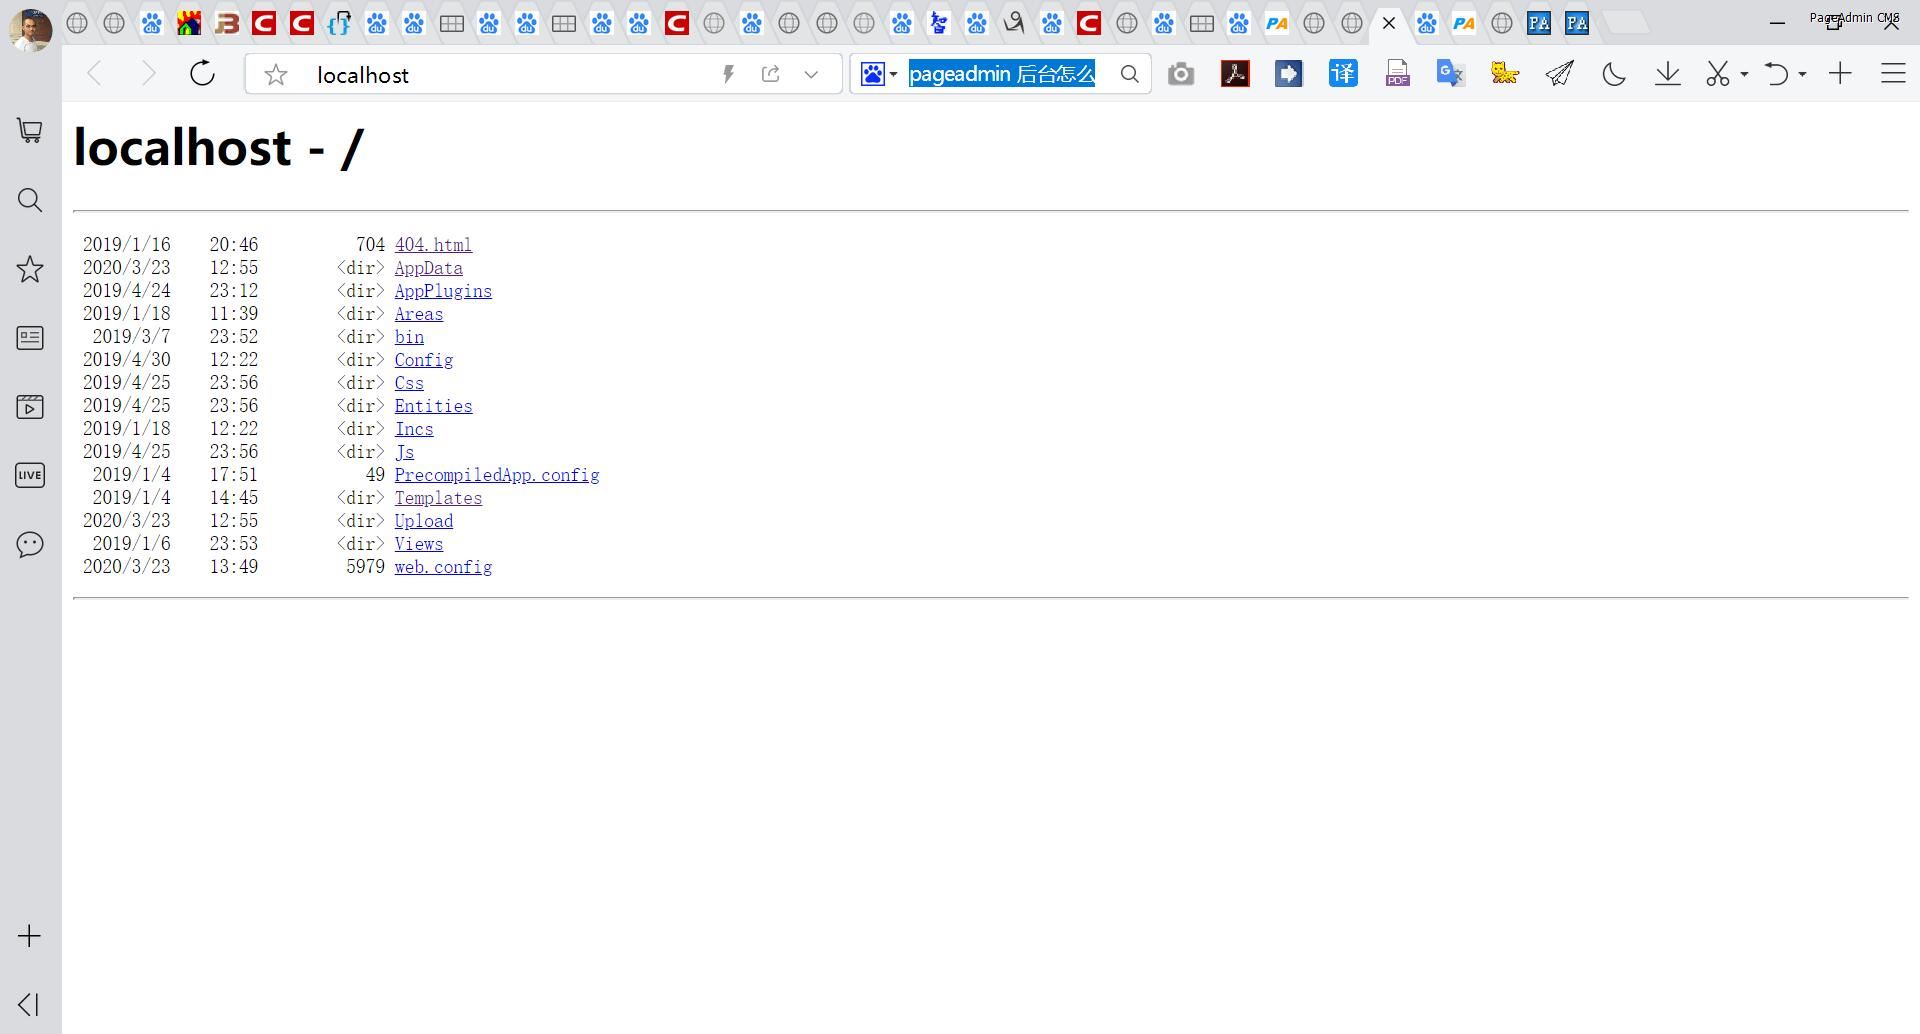Screen dimensions: 1920x1034
Task: Toggle night mode moon icon
Action: point(1613,74)
